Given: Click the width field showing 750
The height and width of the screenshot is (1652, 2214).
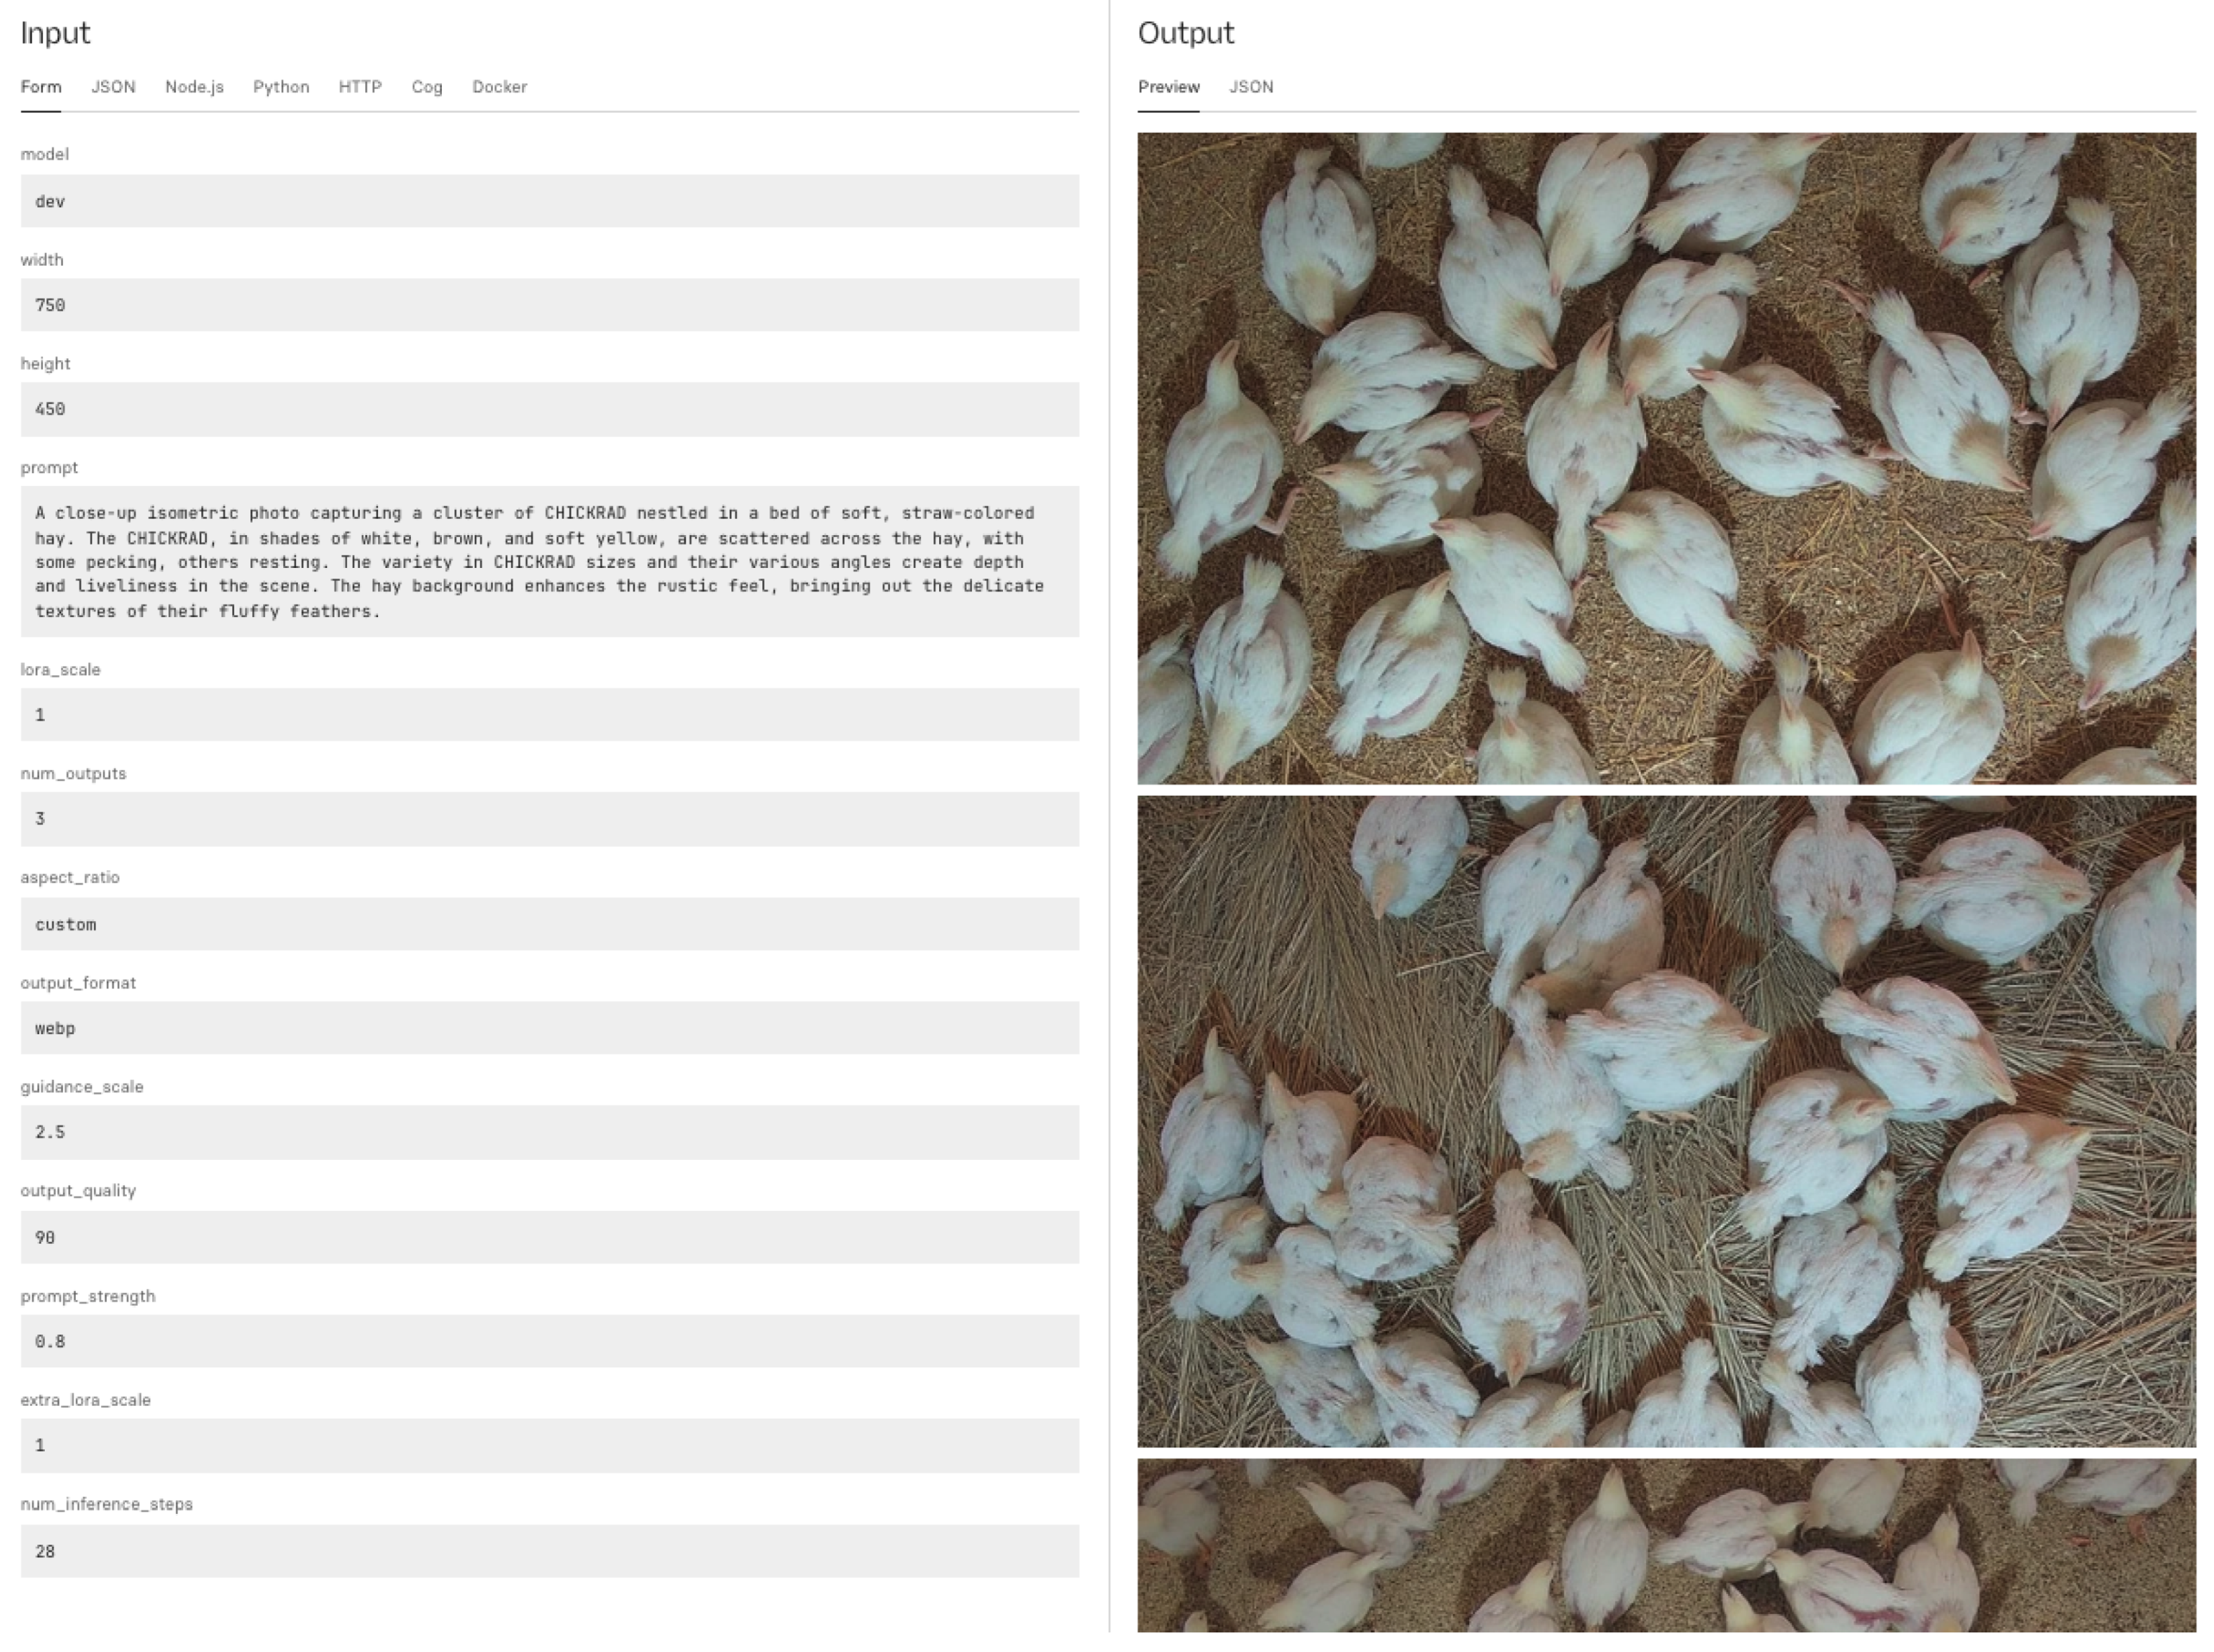Looking at the screenshot, I should (x=549, y=305).
